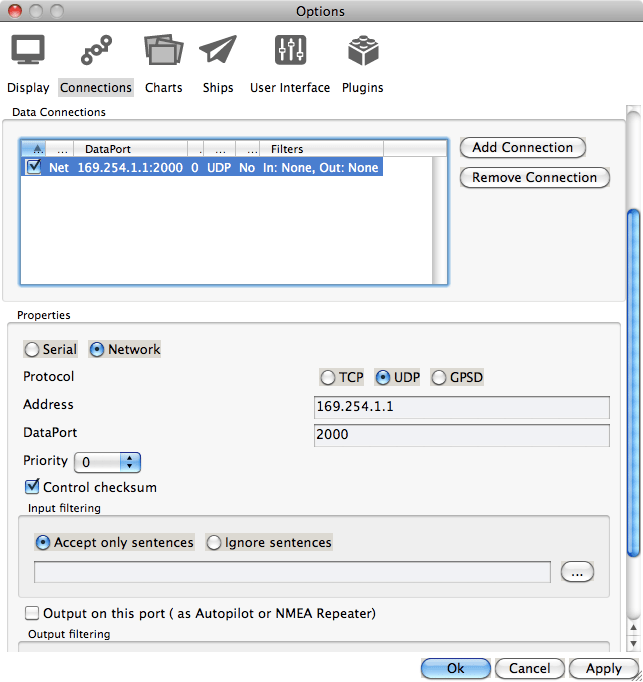Viewport: 643px width, 682px height.
Task: Enable Output on this port checkbox
Action: [x=33, y=613]
